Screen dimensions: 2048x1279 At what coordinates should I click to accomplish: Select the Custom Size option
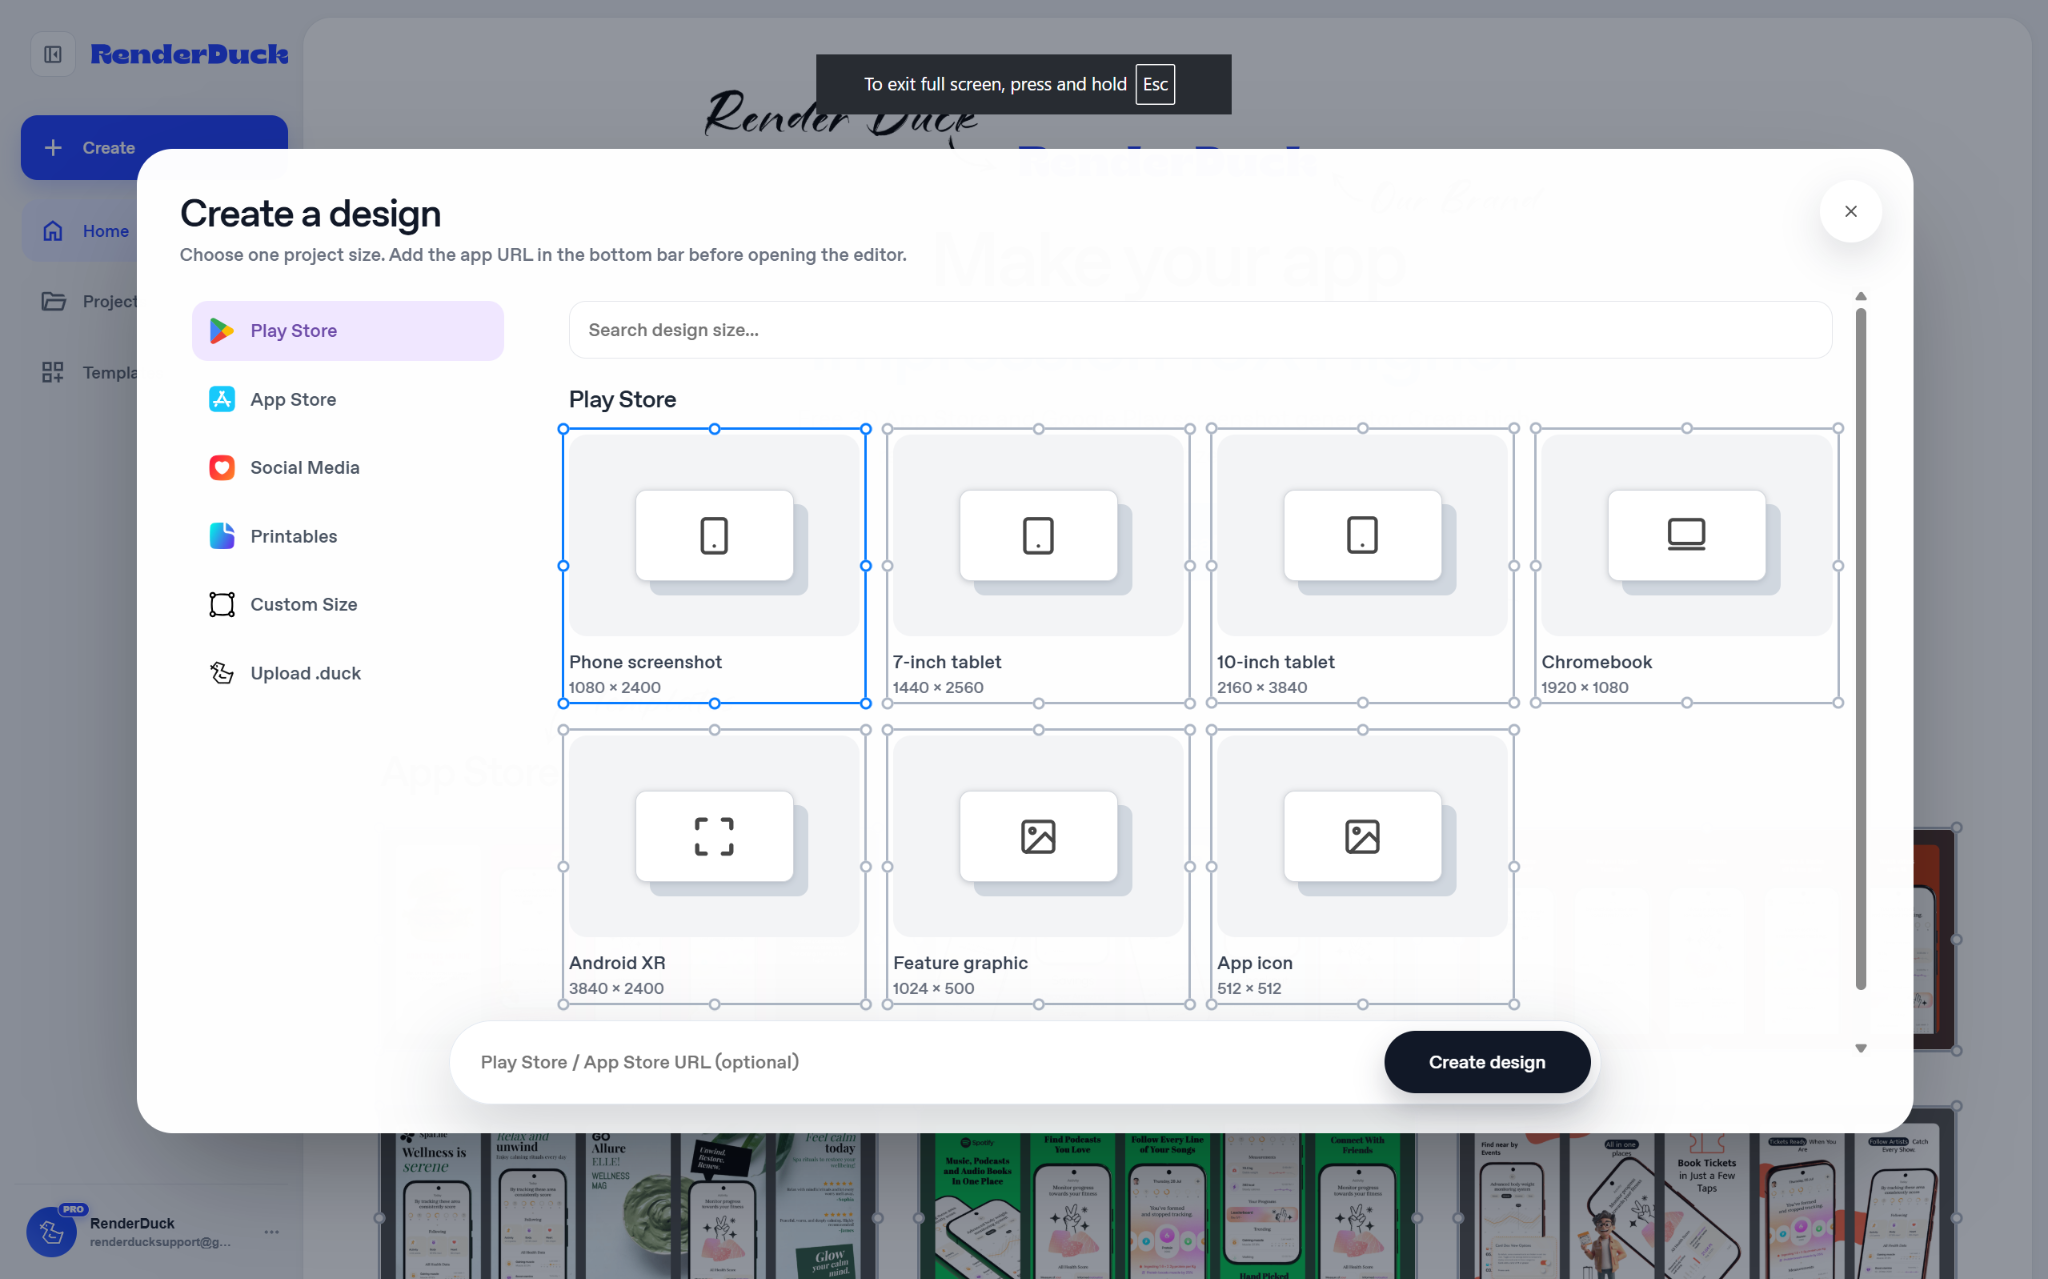pos(347,604)
